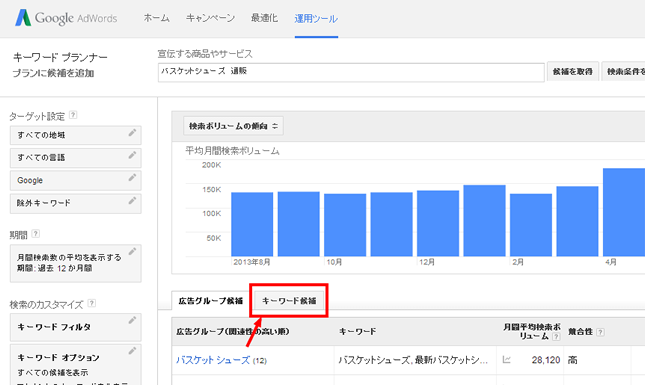Image resolution: width=645 pixels, height=385 pixels.
Task: Click the すべての地域 setting box
Action: [76, 135]
